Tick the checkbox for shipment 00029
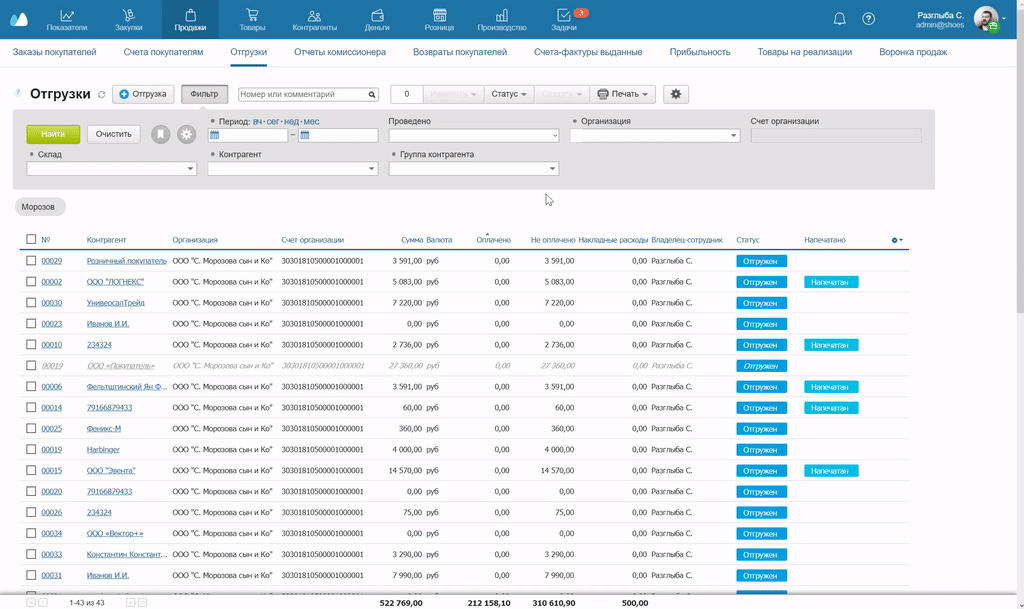Screen dimensions: 1024x609 [31, 261]
